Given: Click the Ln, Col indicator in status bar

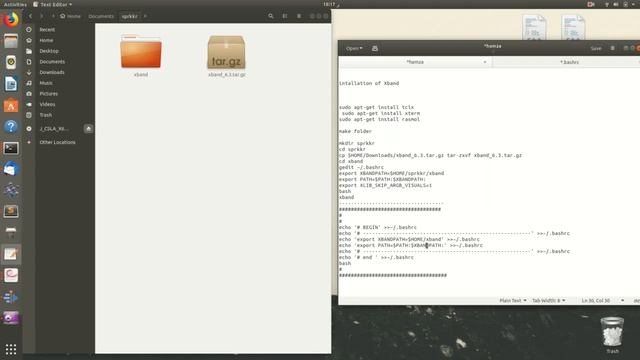Looking at the screenshot, I should (x=596, y=300).
